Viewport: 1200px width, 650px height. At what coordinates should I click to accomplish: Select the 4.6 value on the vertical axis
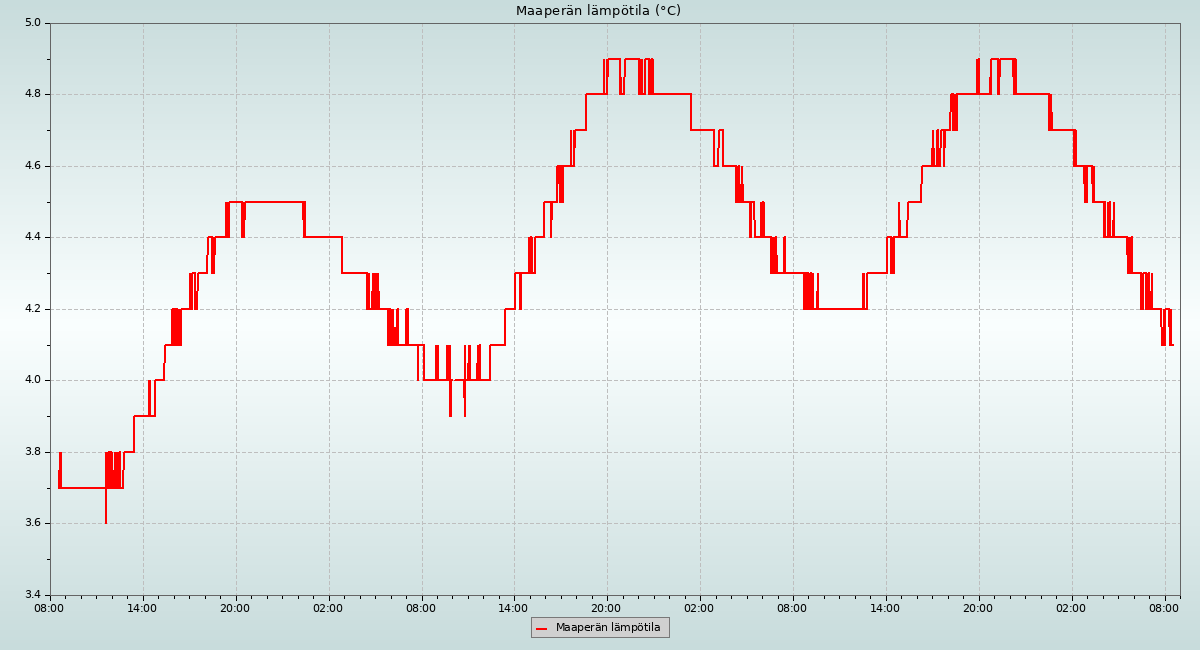tap(33, 166)
